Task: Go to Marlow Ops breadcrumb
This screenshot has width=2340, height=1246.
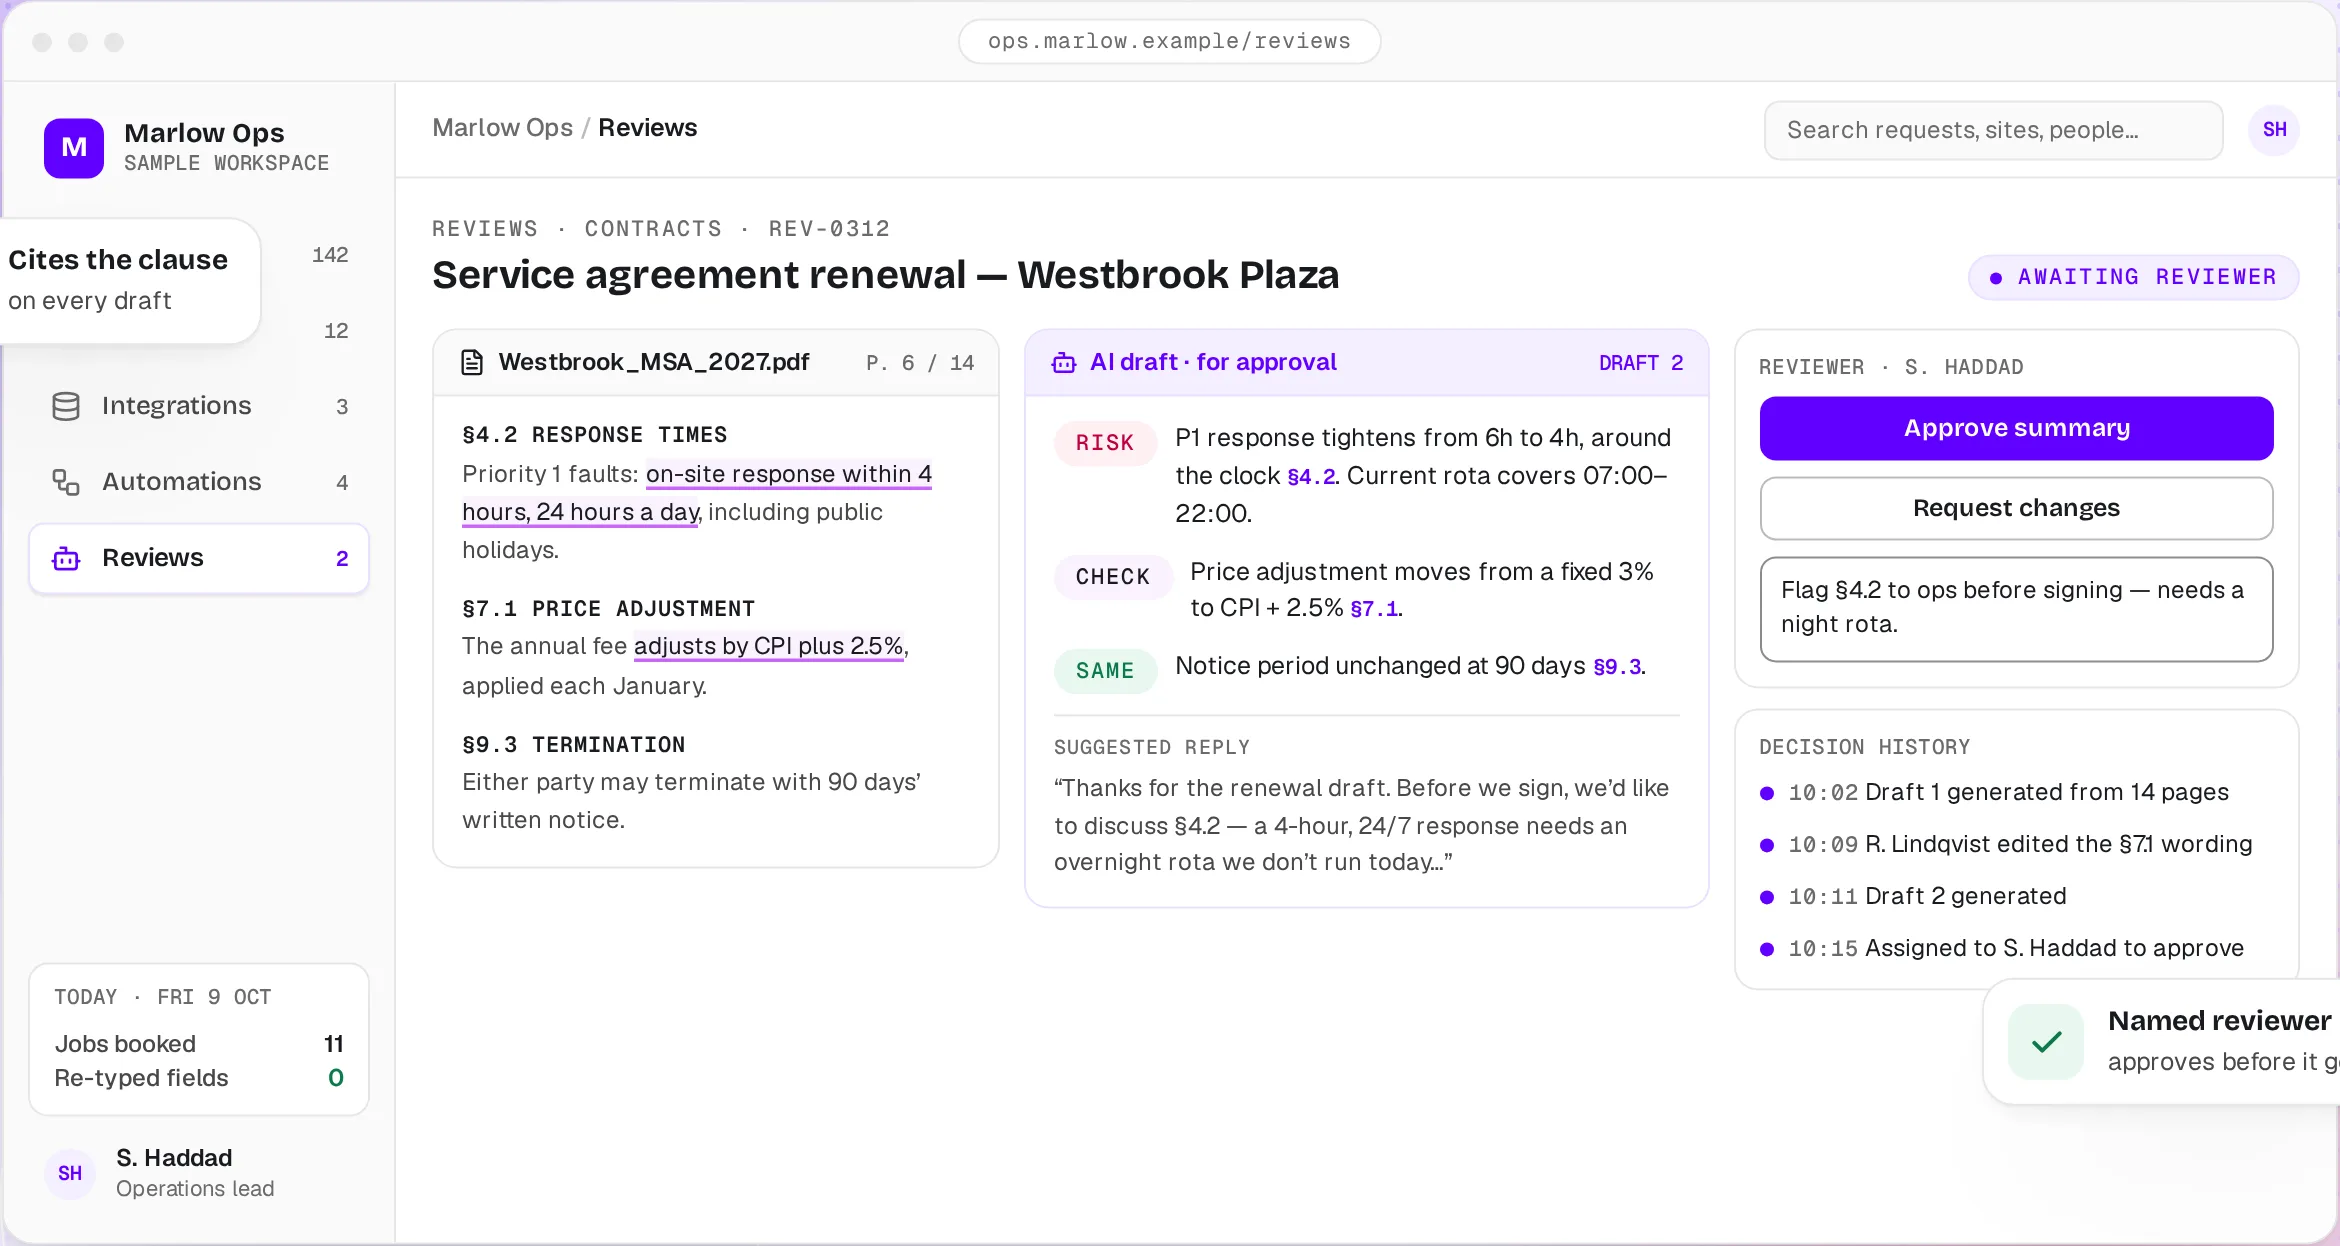Action: point(502,128)
